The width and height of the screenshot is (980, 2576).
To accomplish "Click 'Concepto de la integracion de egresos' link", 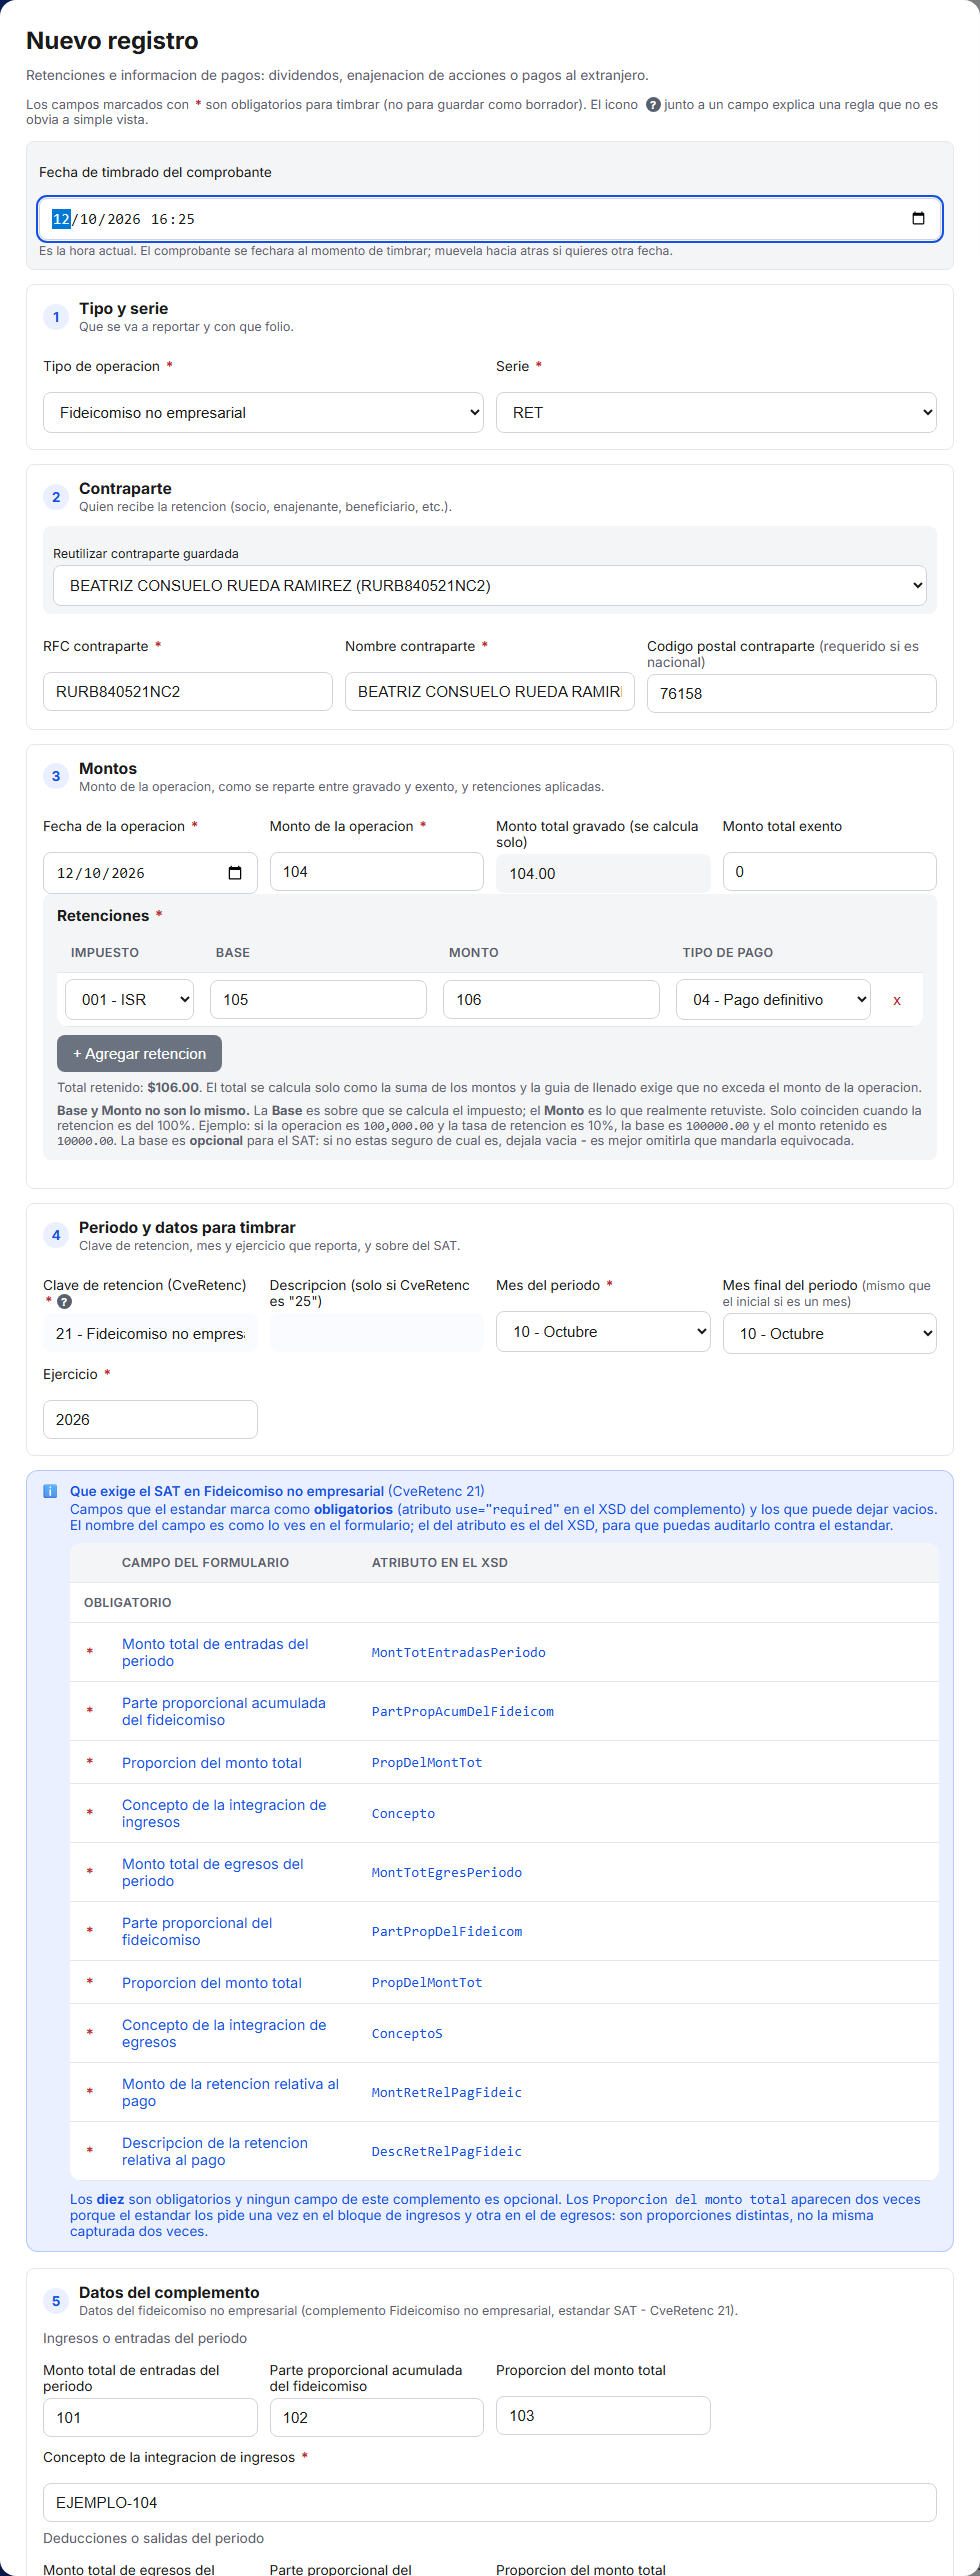I will pos(224,2034).
